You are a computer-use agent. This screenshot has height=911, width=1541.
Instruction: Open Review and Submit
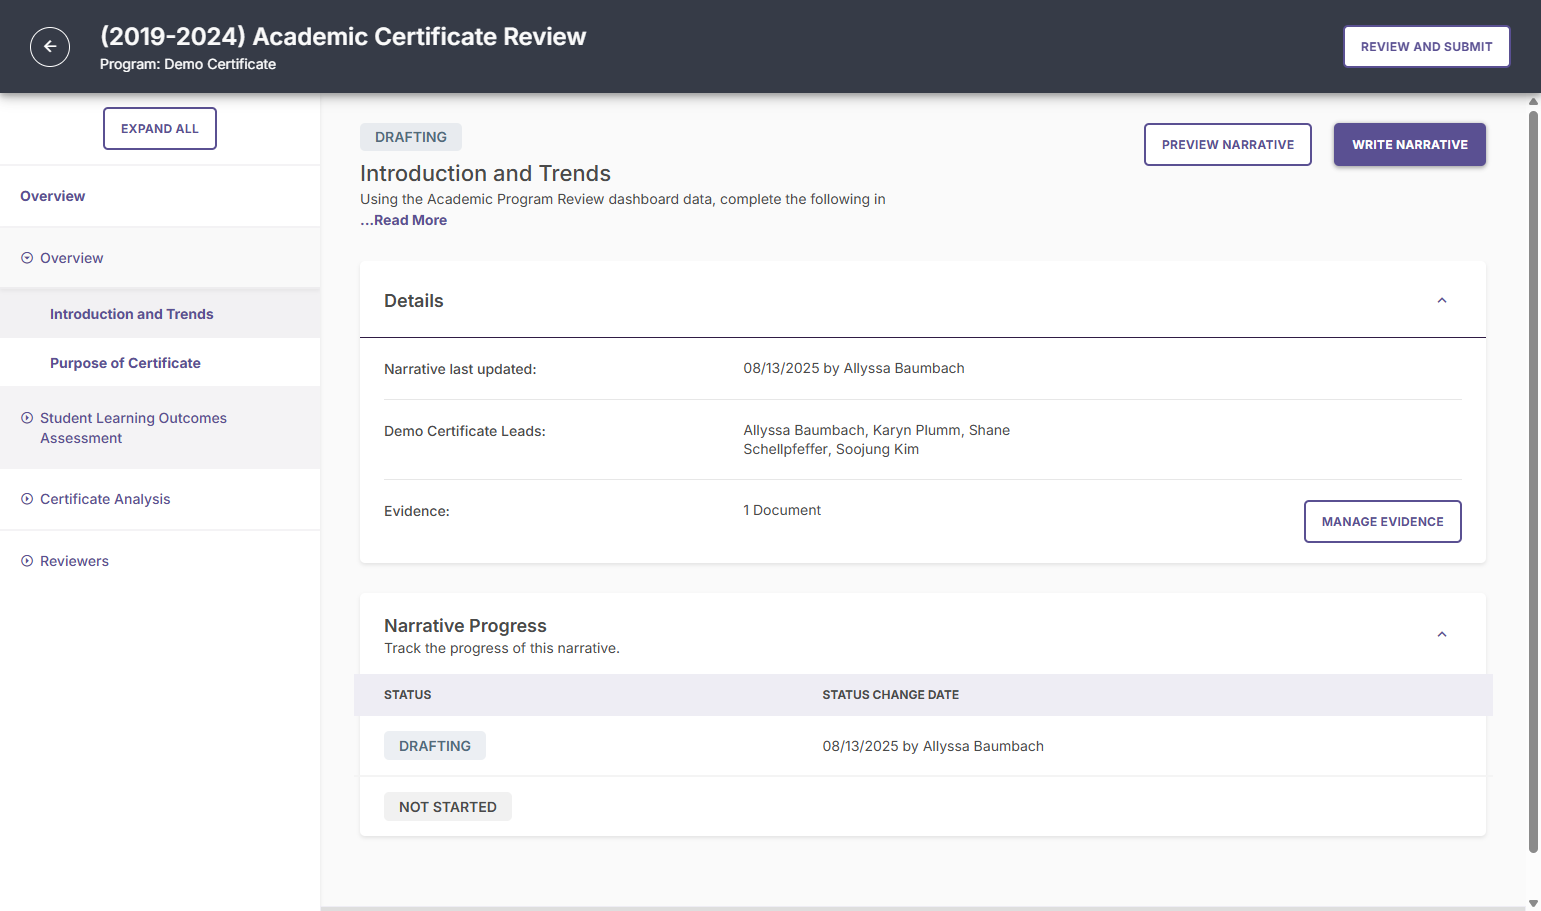coord(1426,47)
